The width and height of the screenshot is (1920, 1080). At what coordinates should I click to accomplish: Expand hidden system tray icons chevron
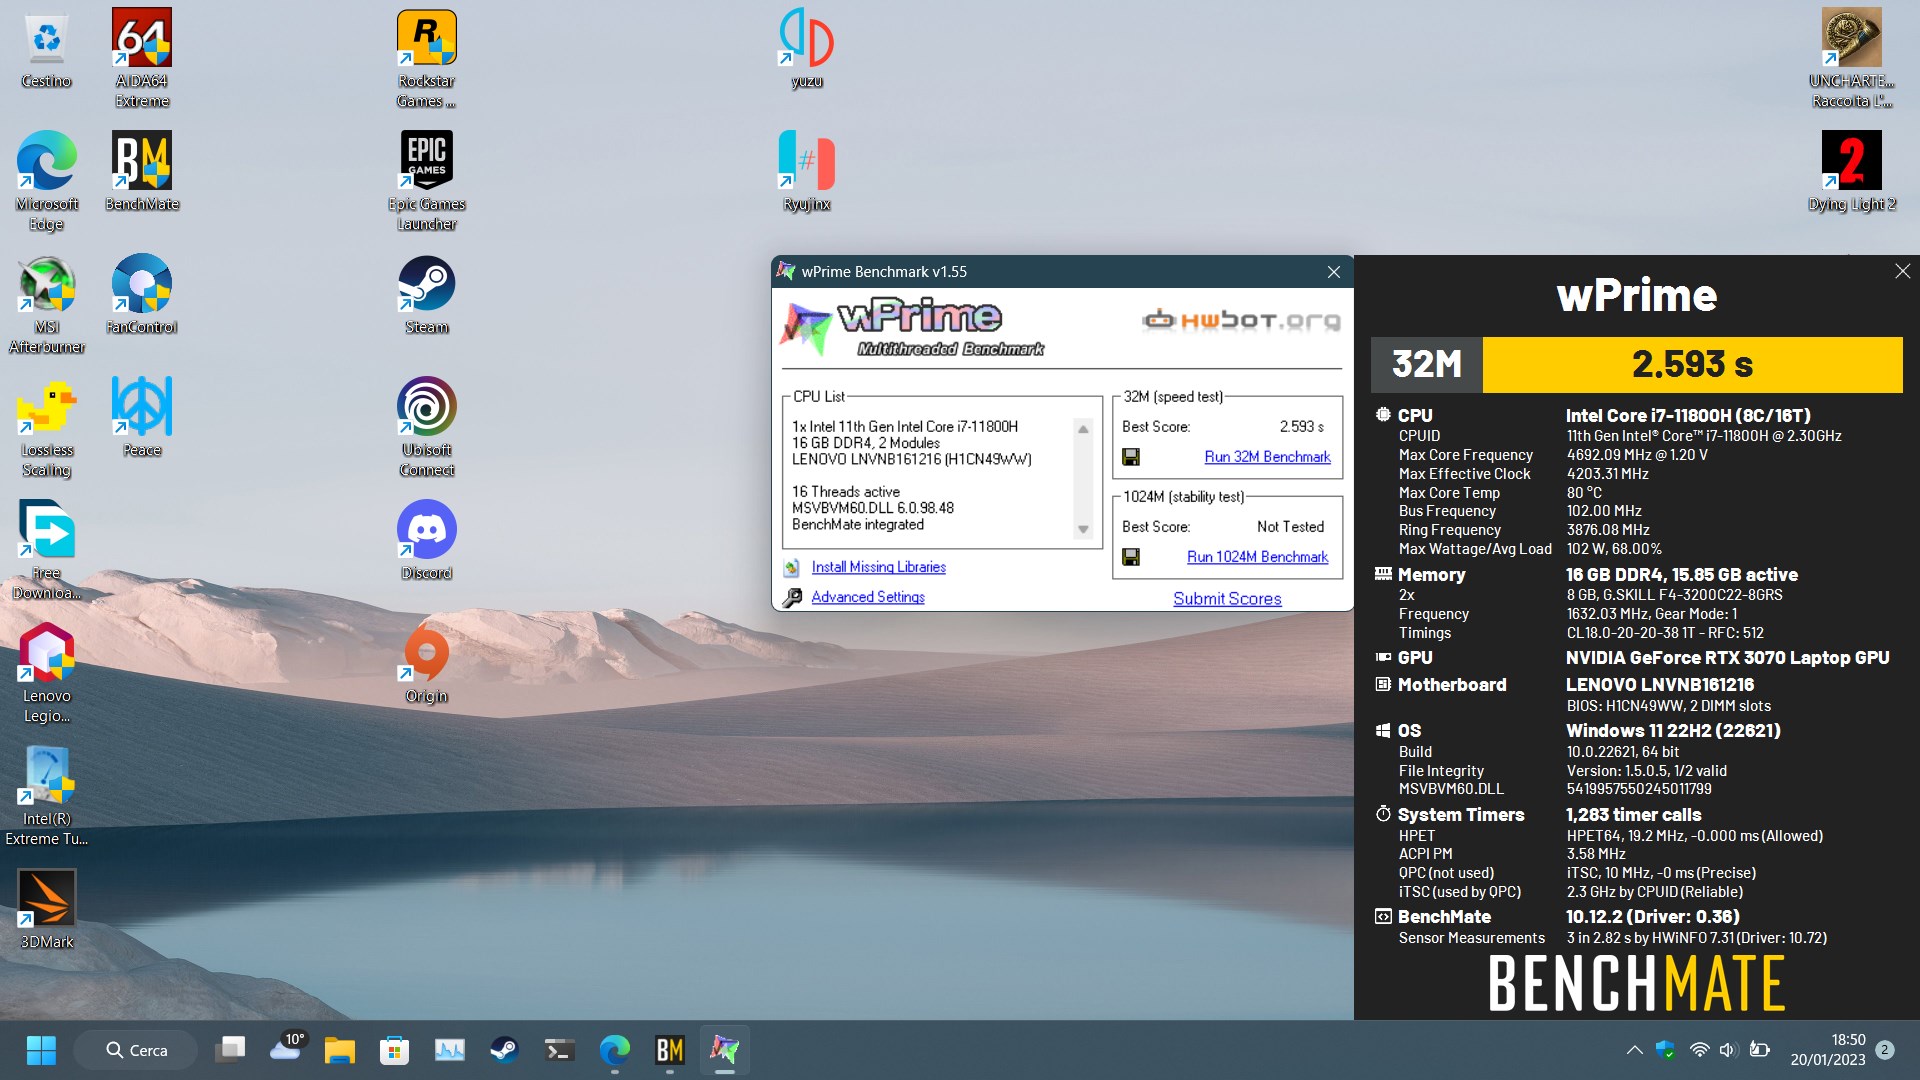[1634, 1050]
